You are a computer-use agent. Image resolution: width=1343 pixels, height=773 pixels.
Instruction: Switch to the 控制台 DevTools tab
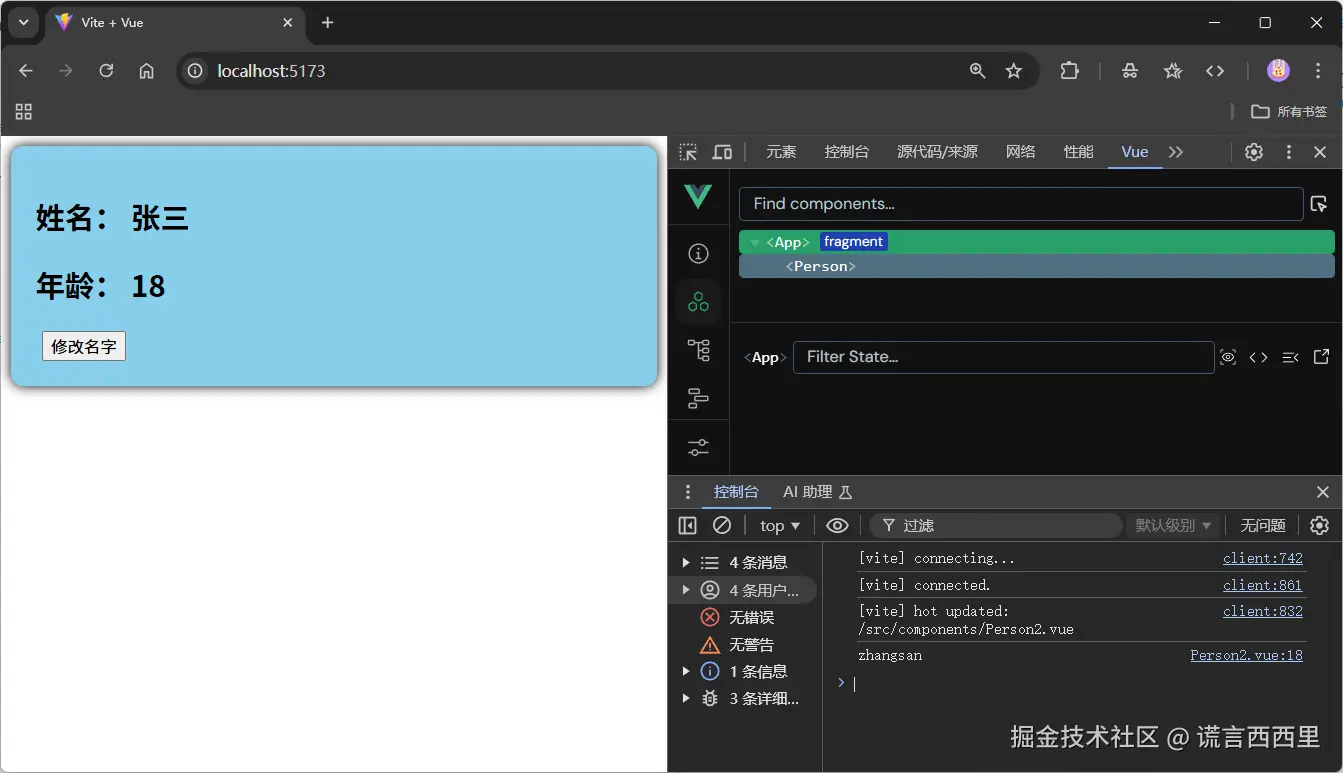[846, 152]
